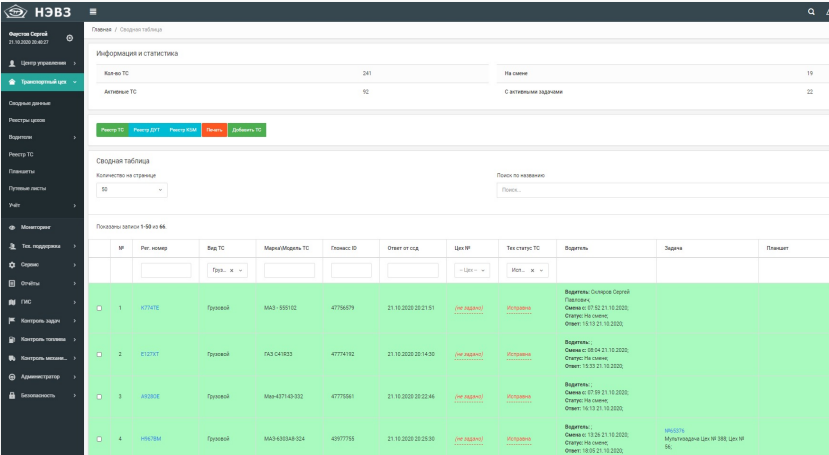The width and height of the screenshot is (829, 455).
Task: Open user settings gear next to user name
Action: (69, 39)
